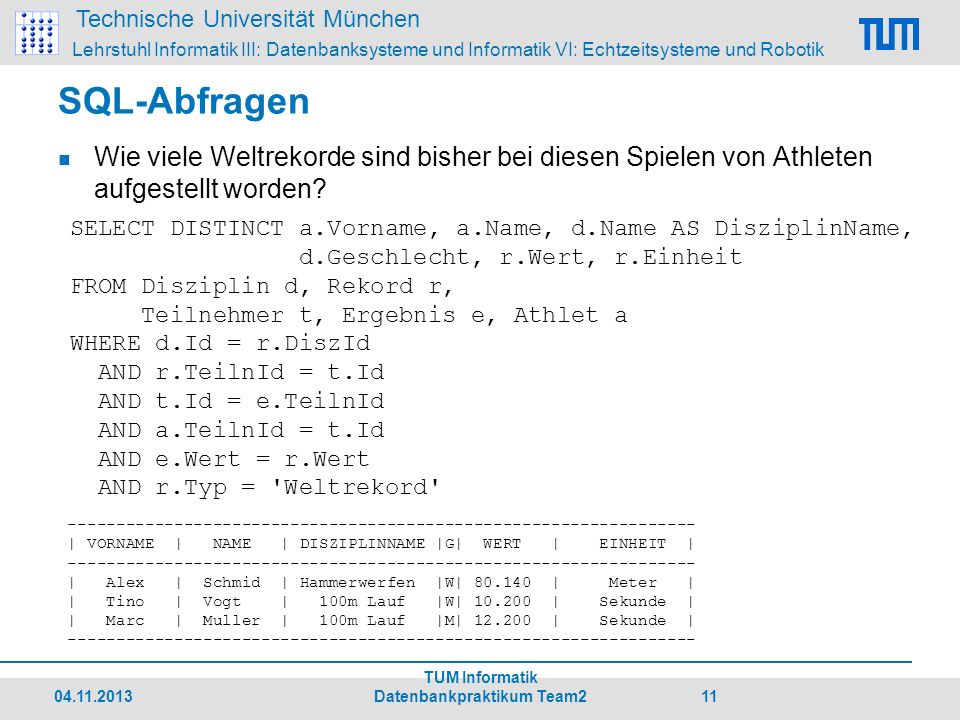Click 'Sekunde' in the Marc row
The image size is (960, 720).
pyautogui.click(x=632, y=620)
